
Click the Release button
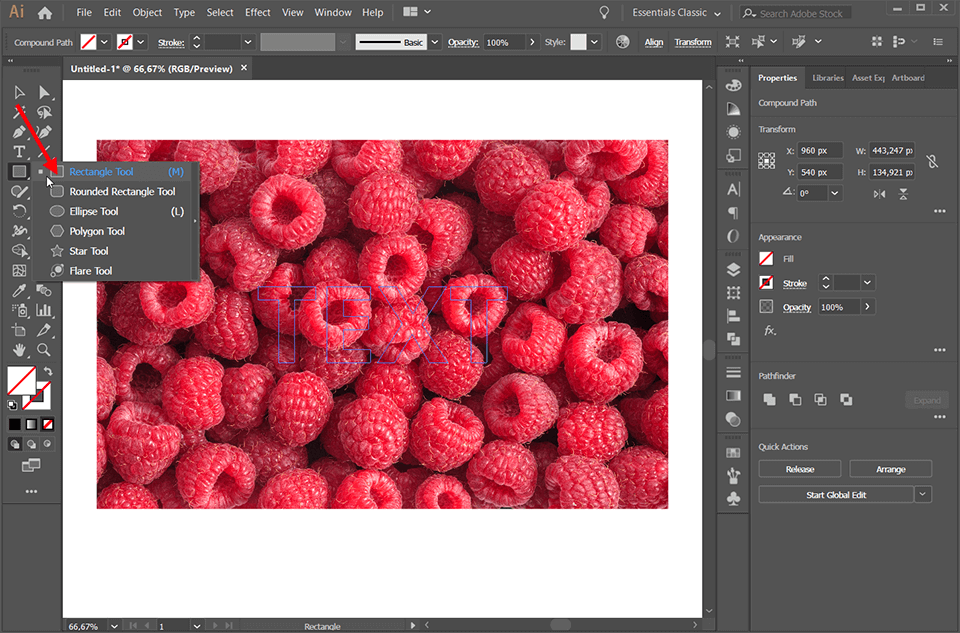coord(799,468)
